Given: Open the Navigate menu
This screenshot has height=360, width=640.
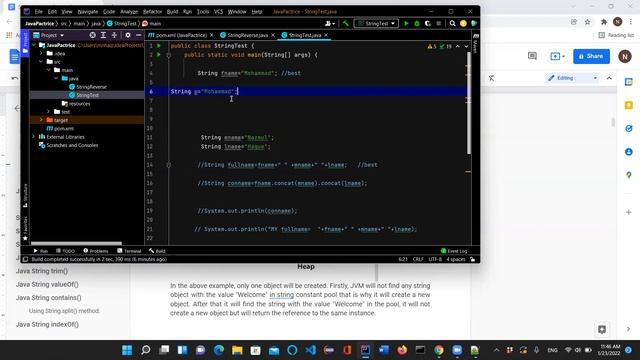Looking at the screenshot, I should click(x=88, y=12).
